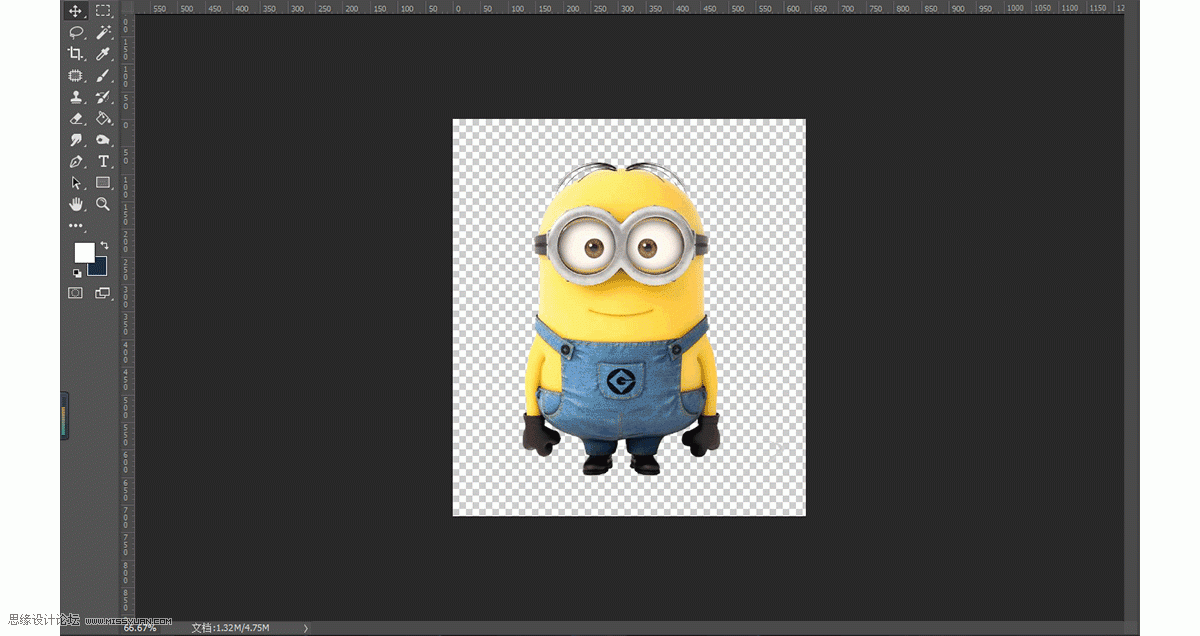This screenshot has height=636, width=1200.
Task: Select the Move tool
Action: 76,11
